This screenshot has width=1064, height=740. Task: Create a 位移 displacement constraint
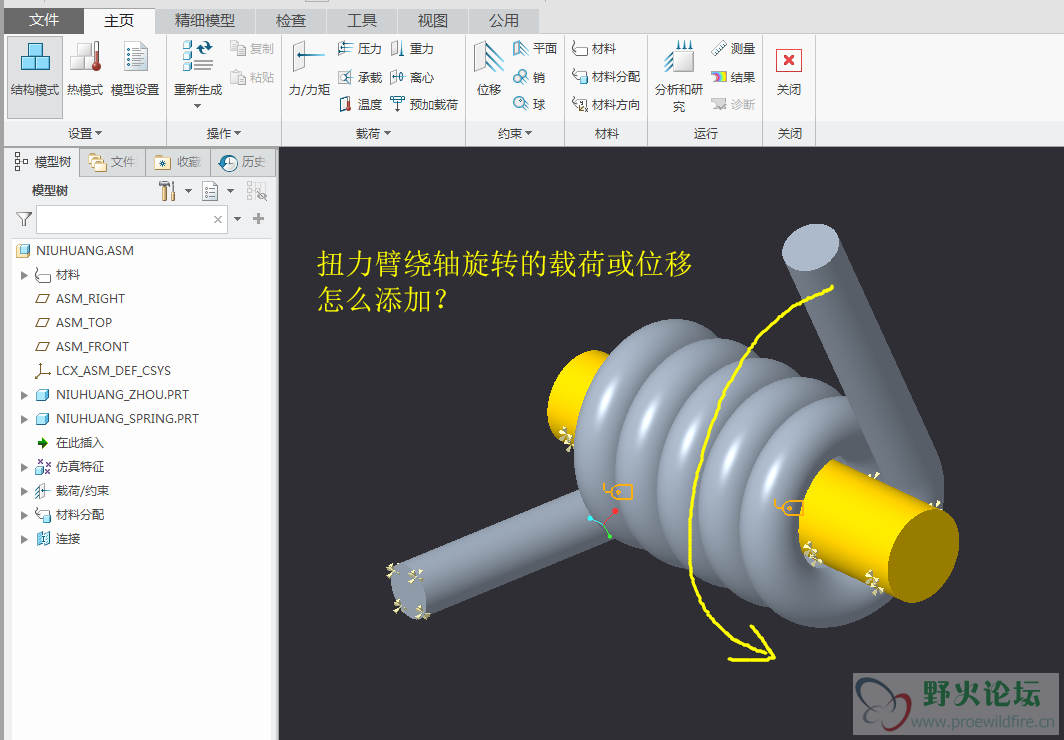489,69
